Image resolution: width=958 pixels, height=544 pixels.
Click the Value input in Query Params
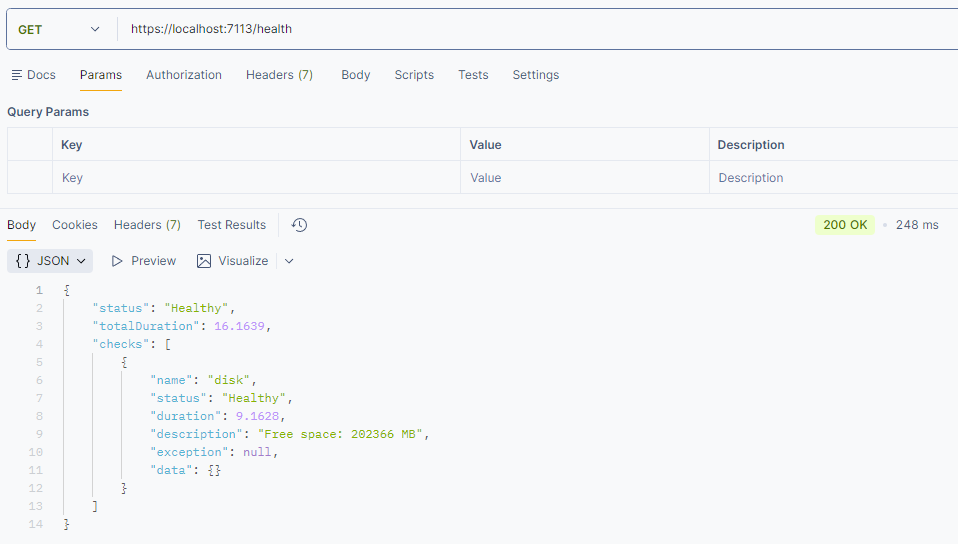[585, 178]
